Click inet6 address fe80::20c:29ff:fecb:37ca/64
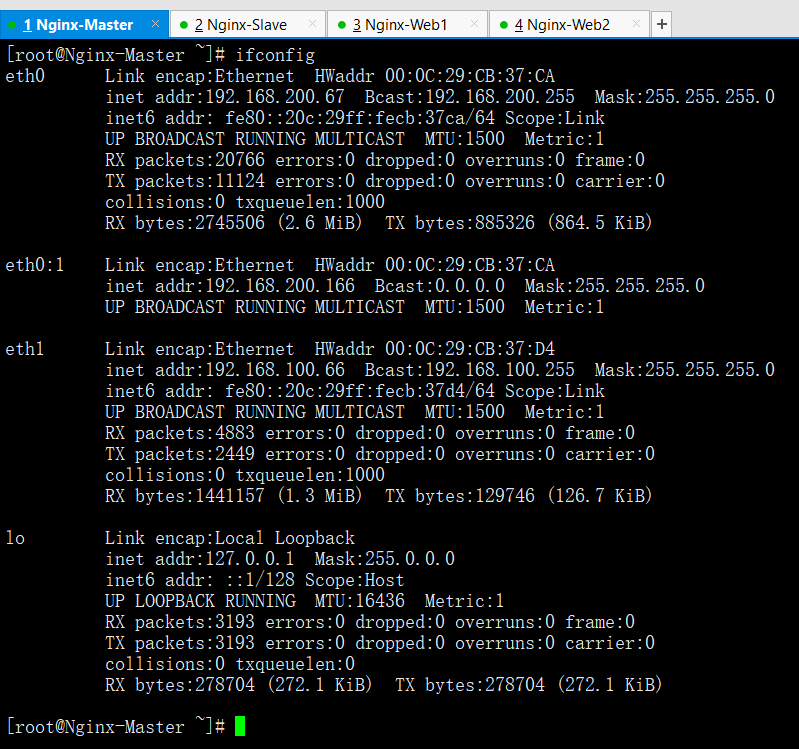 coord(360,118)
